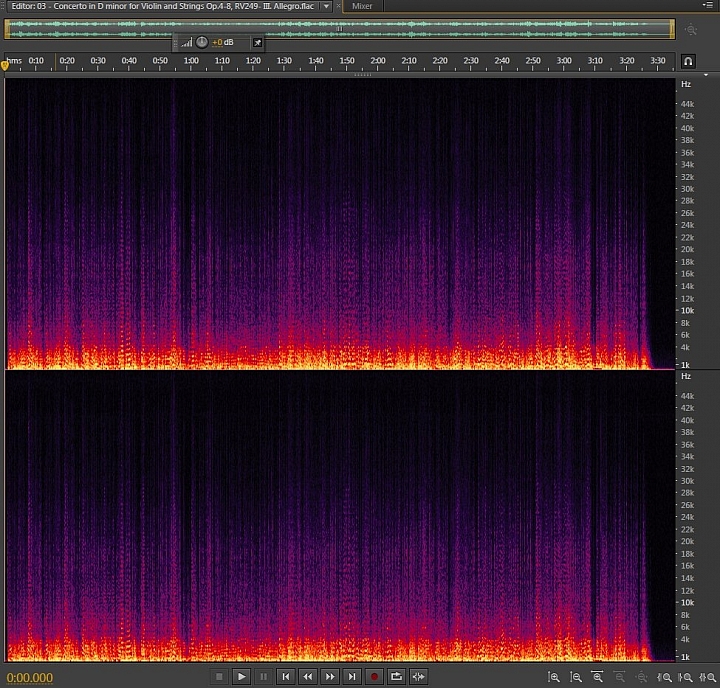The height and width of the screenshot is (688, 720).
Task: Zoom out amplitude icon
Action: coord(575,677)
